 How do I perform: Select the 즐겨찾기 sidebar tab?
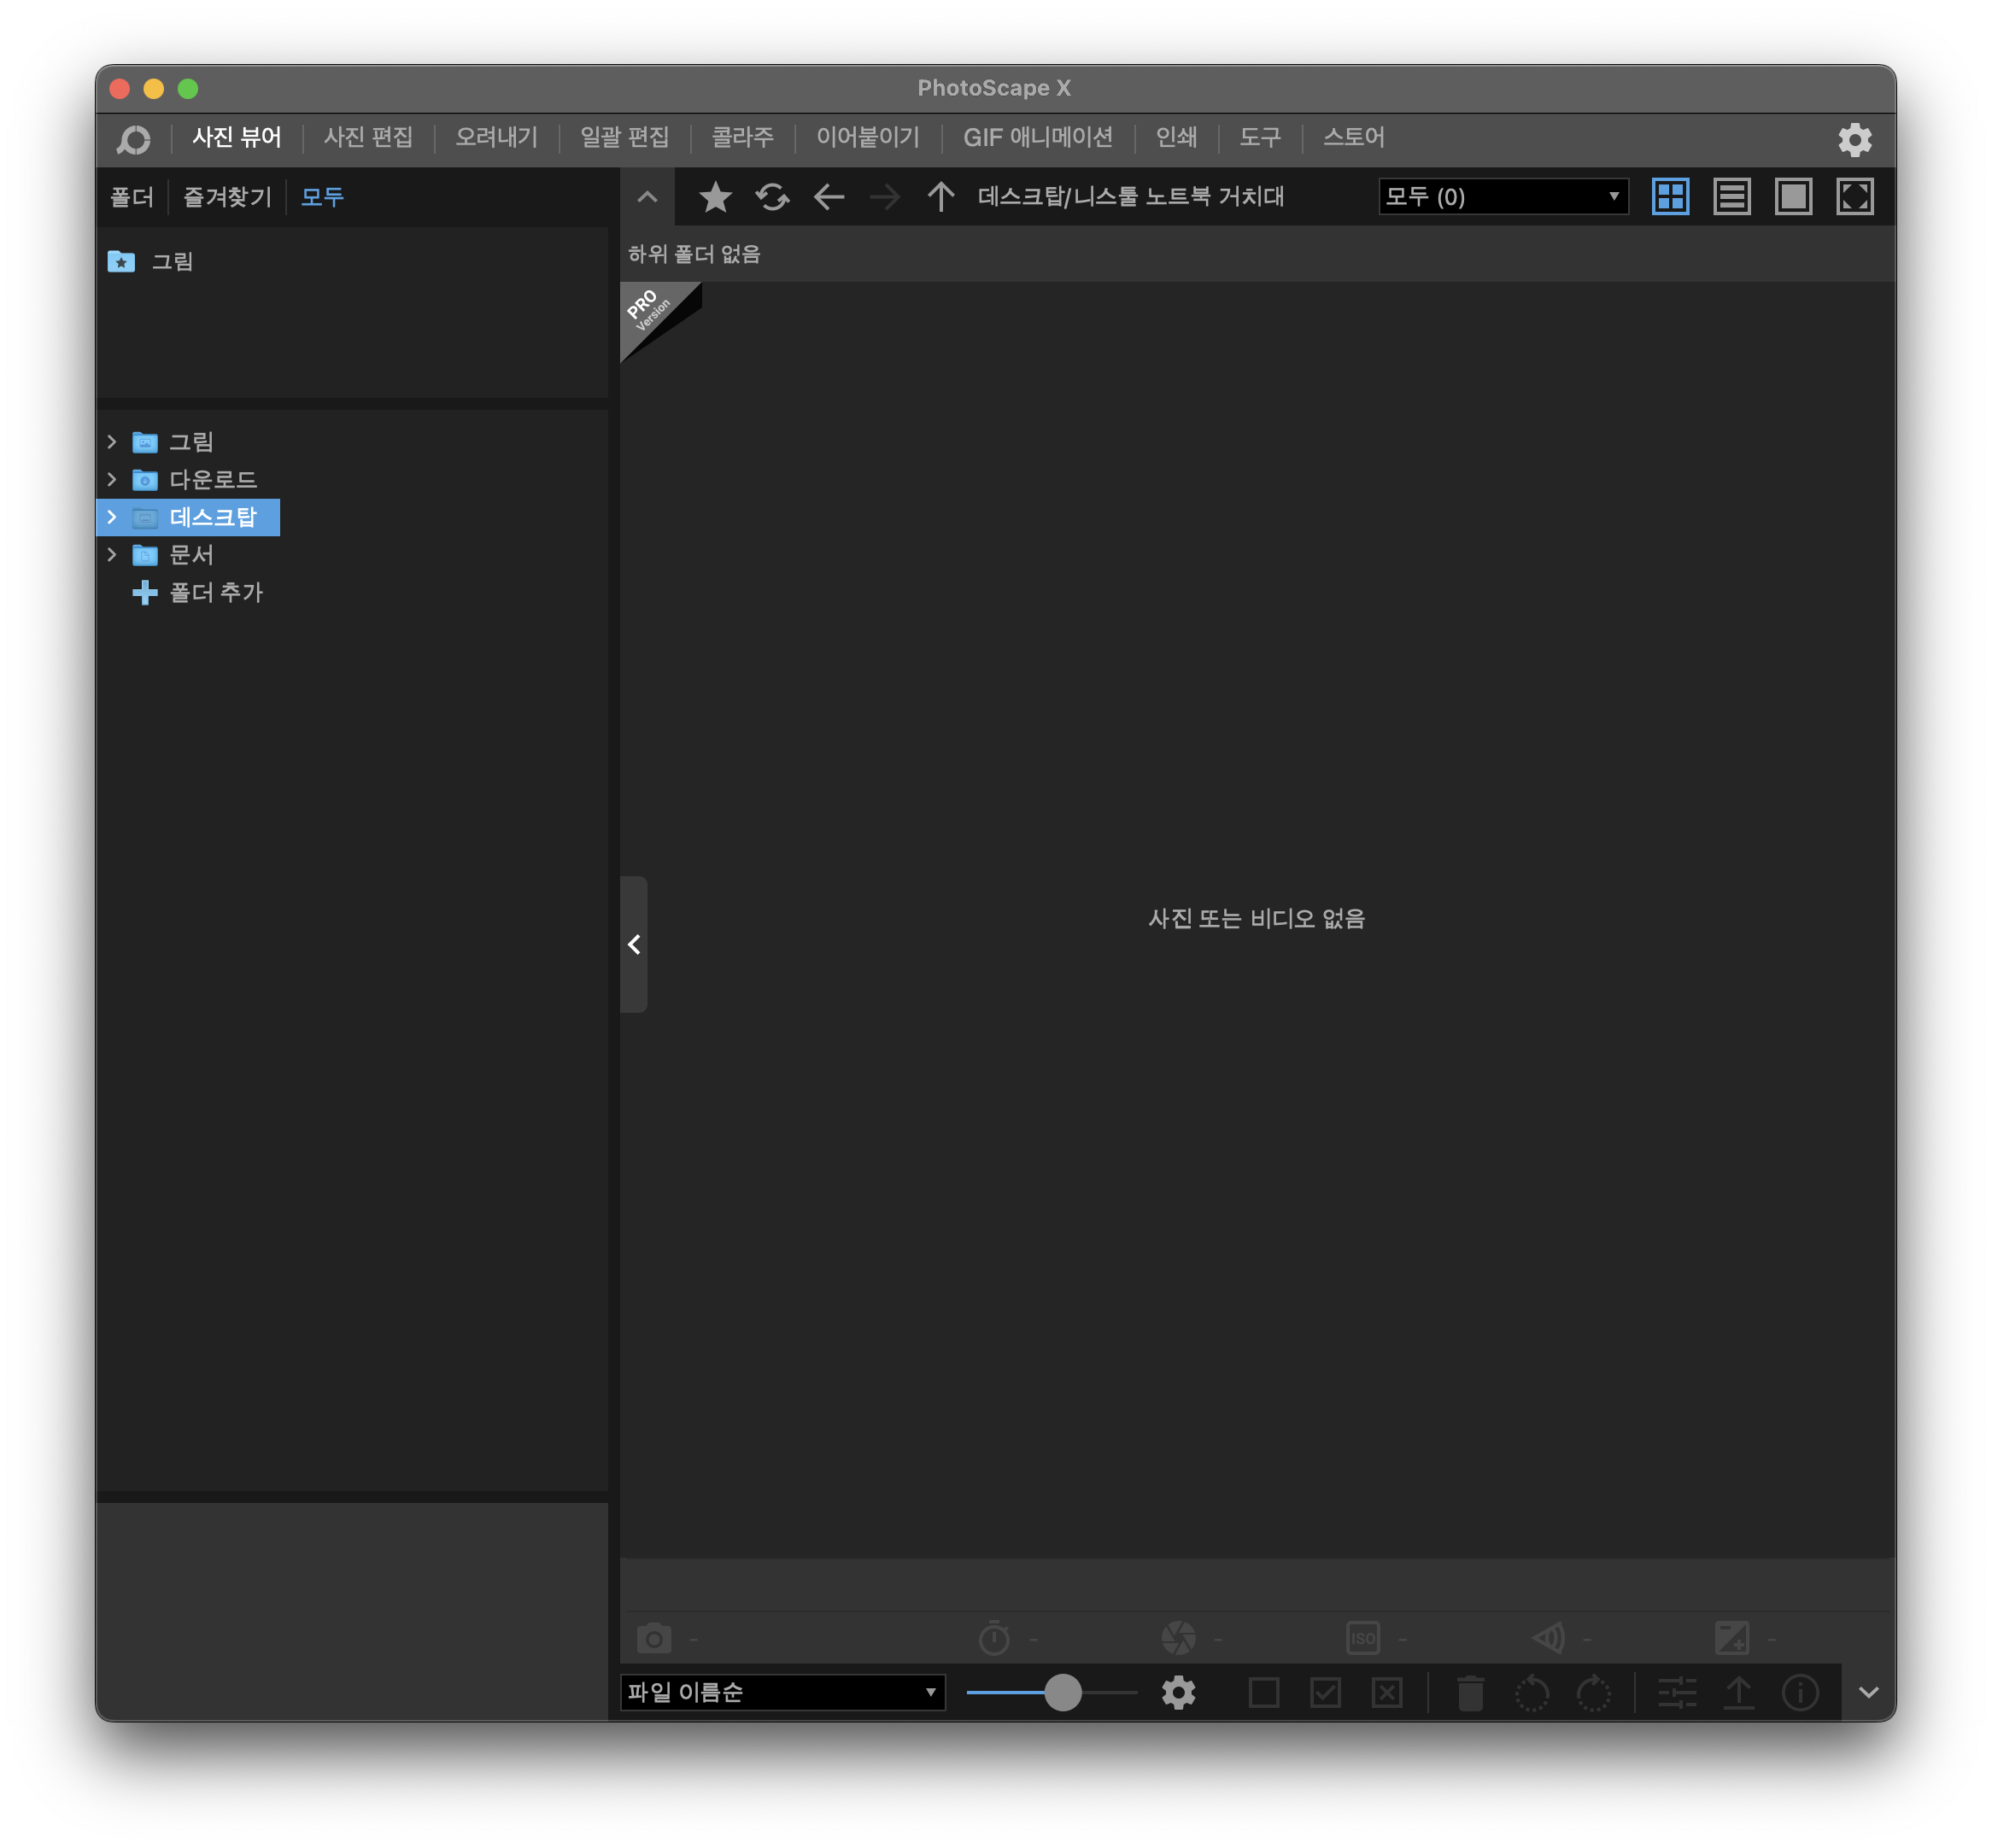click(x=227, y=197)
